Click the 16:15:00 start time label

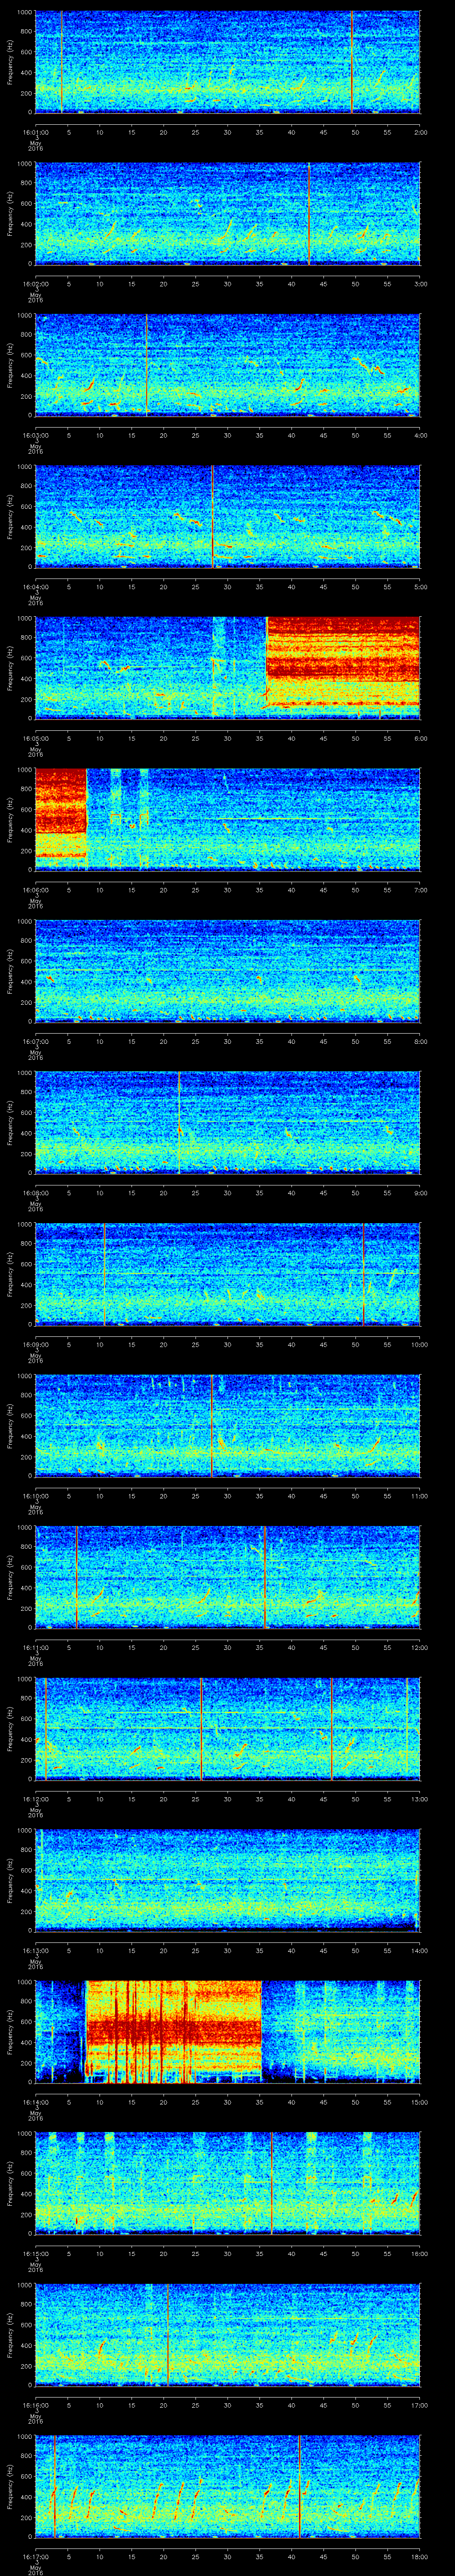[35, 2253]
